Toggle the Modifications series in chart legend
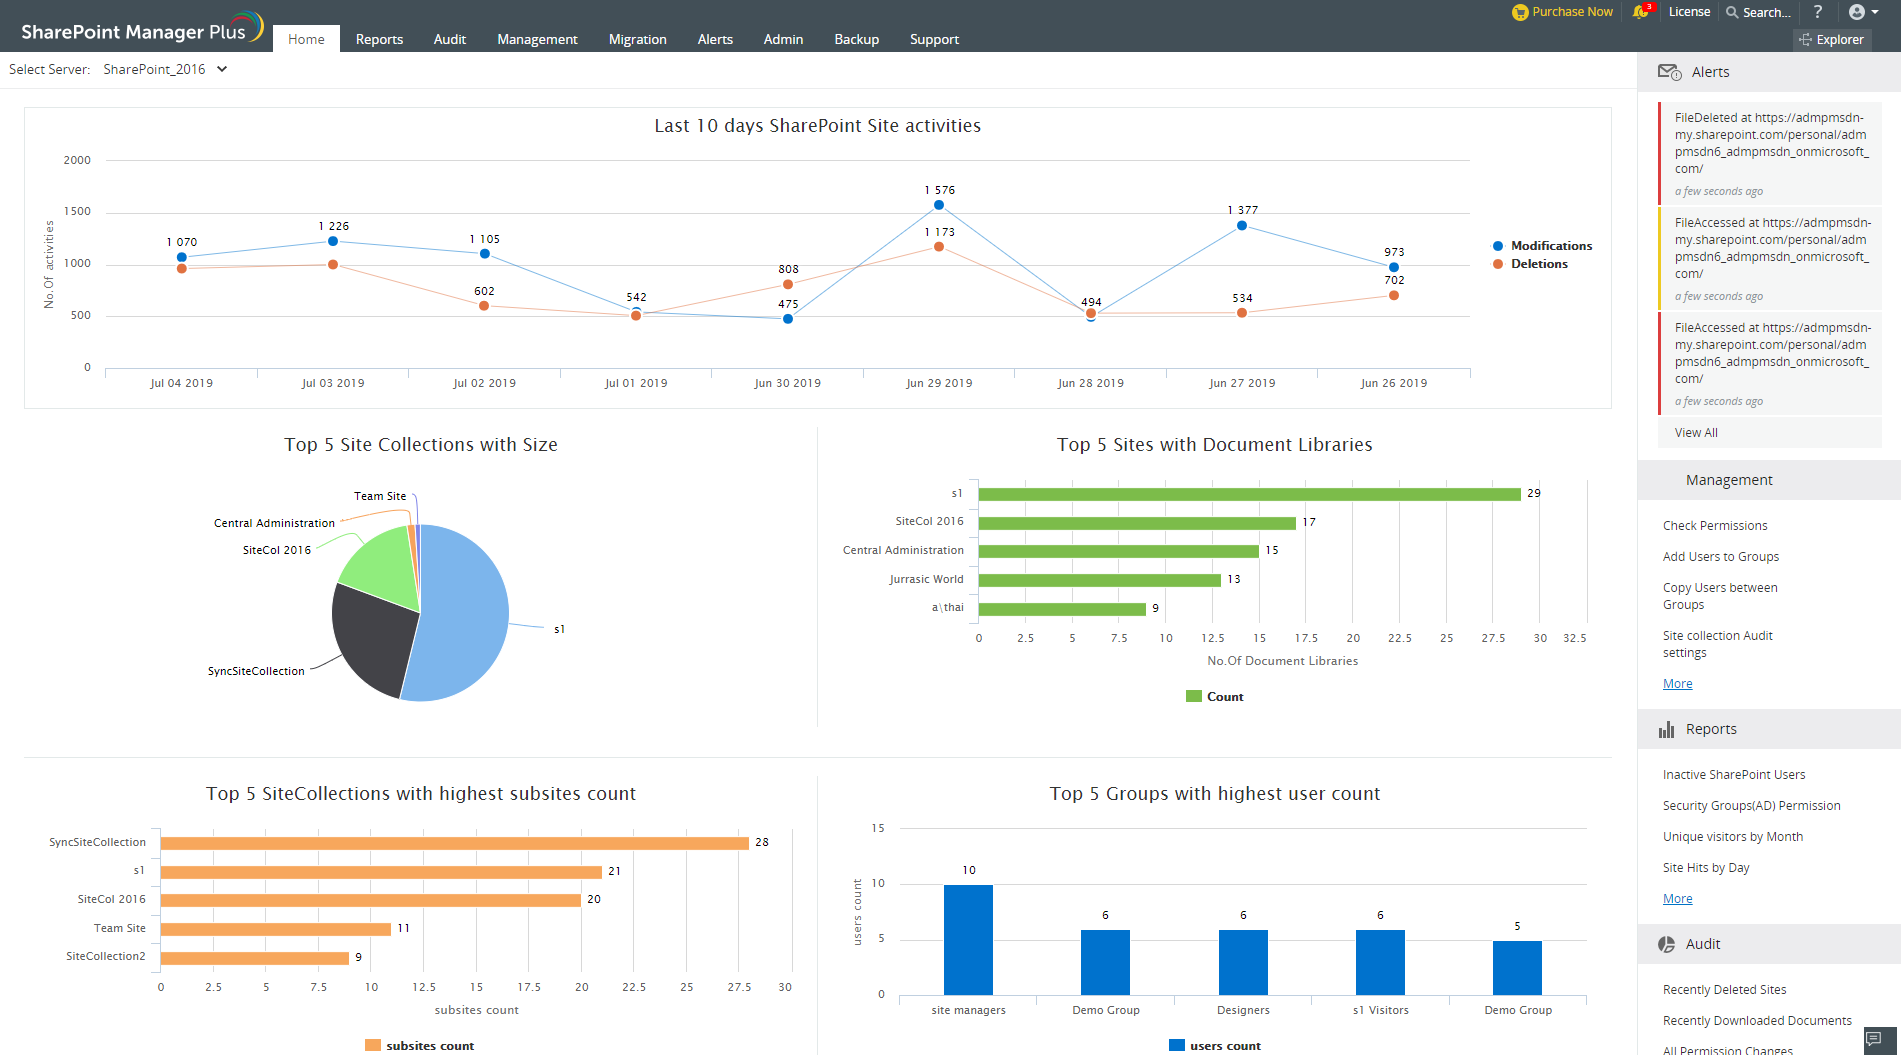1901x1055 pixels. click(1542, 246)
